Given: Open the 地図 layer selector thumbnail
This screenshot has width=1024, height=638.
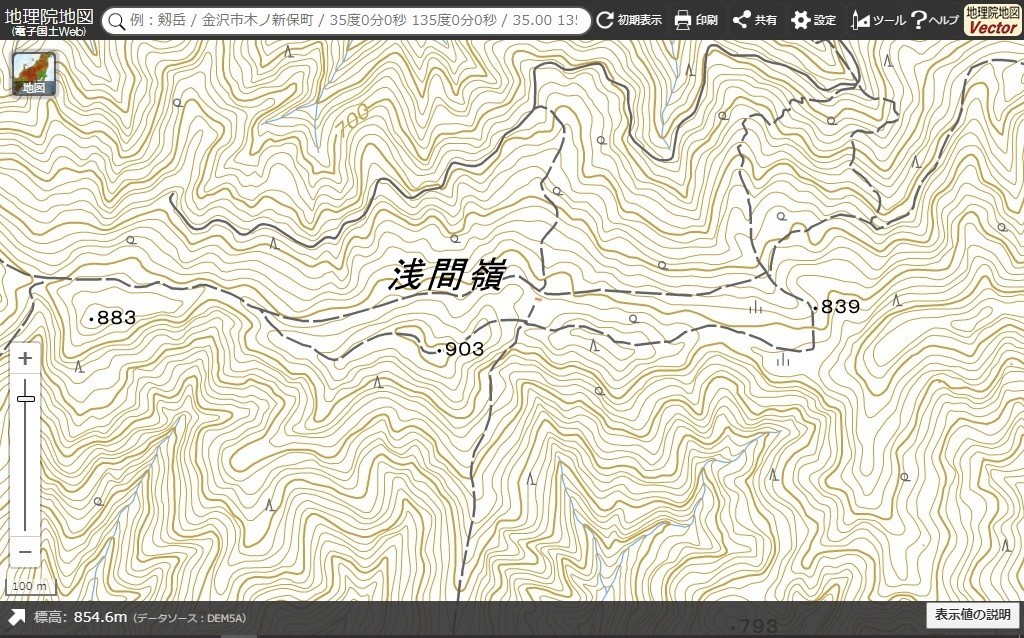Looking at the screenshot, I should point(33,73).
